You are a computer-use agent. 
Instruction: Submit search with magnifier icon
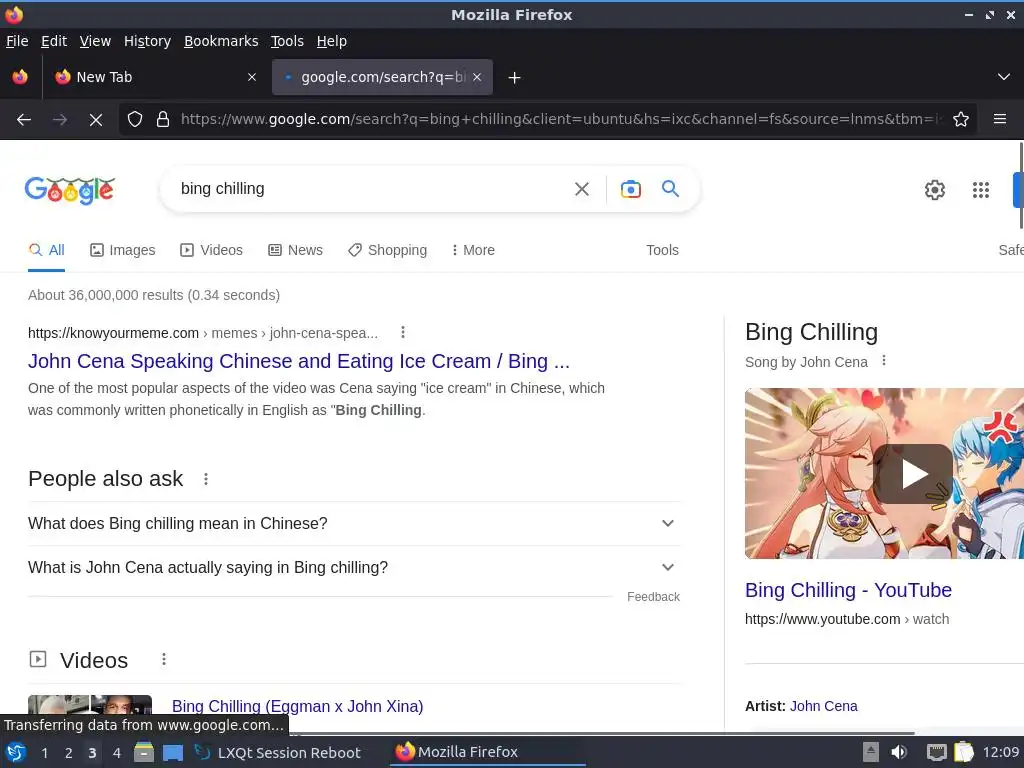click(671, 189)
